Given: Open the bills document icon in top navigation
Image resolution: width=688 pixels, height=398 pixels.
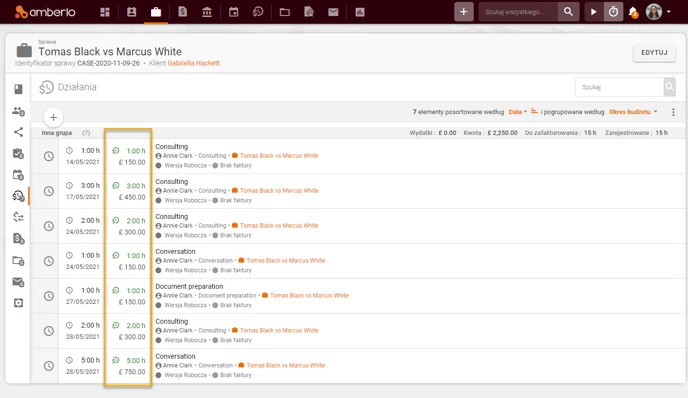Looking at the screenshot, I should [x=183, y=12].
